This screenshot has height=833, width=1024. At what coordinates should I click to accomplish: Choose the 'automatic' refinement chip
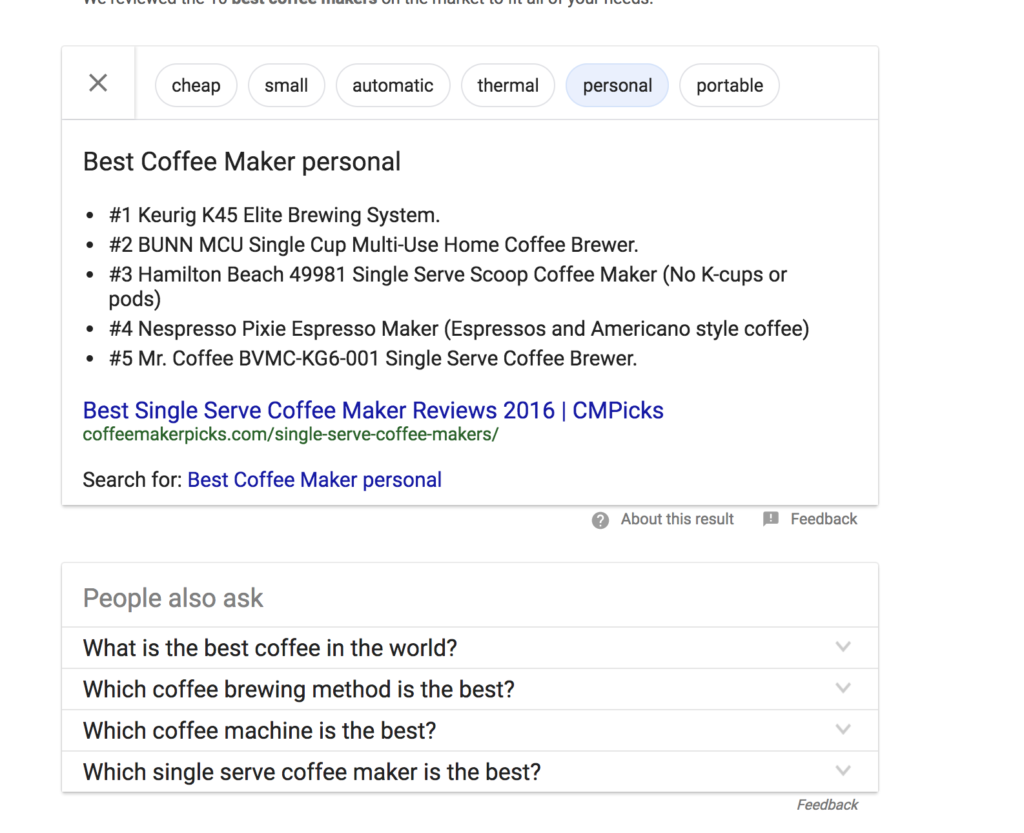(x=392, y=86)
